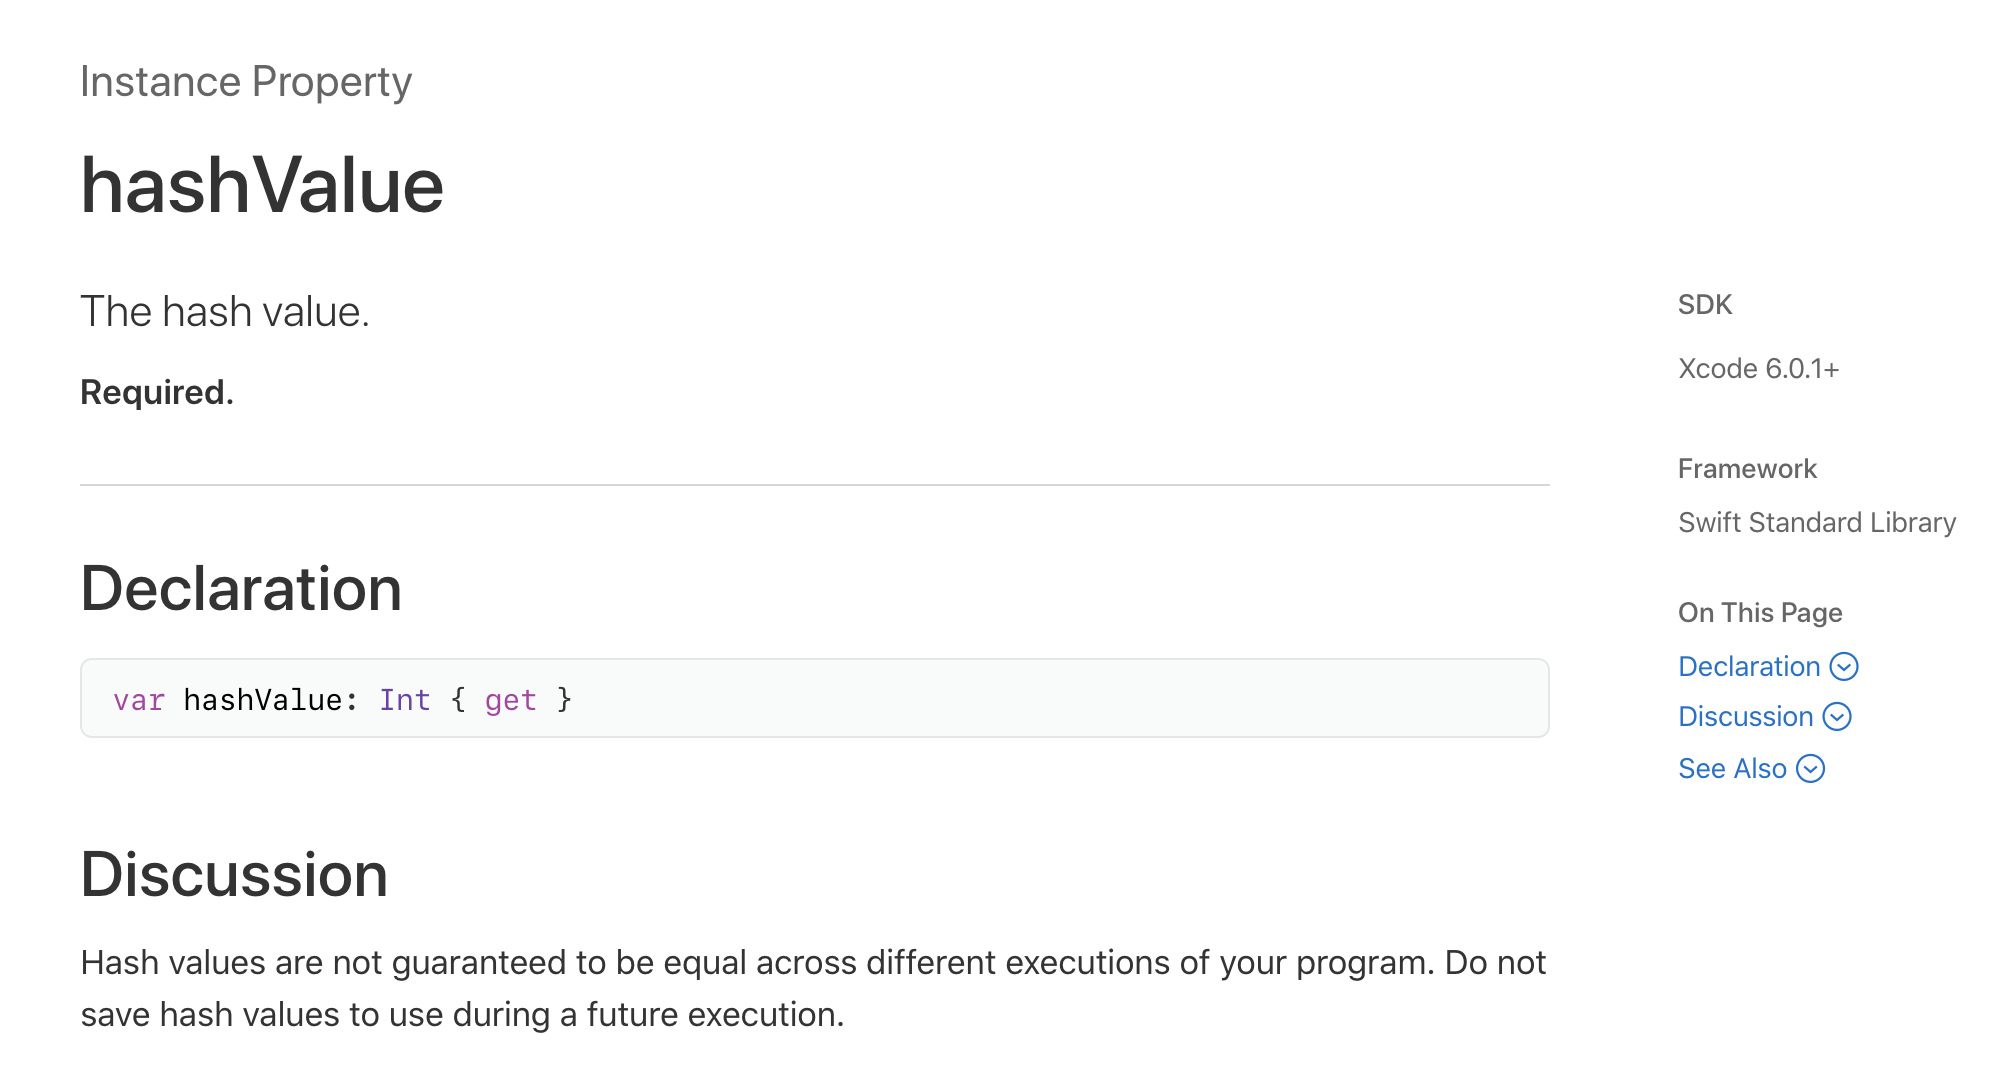Go to the See Also sidebar link

tap(1732, 769)
